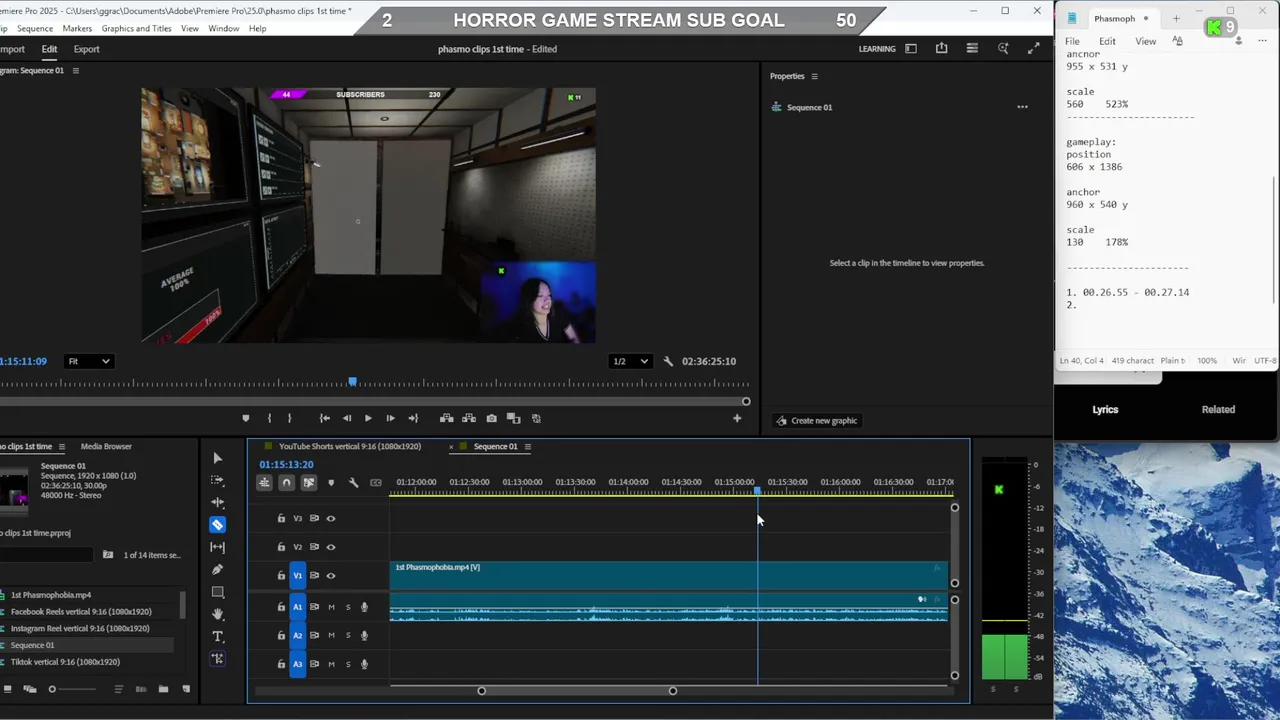This screenshot has height=720, width=1280.
Task: Toggle Snap in the timeline
Action: coord(286,483)
